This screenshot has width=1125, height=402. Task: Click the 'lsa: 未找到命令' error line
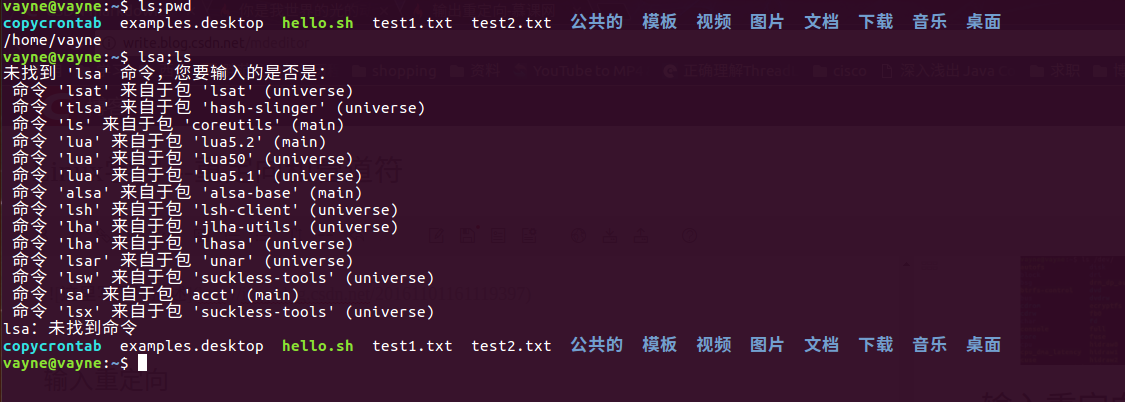(x=70, y=329)
